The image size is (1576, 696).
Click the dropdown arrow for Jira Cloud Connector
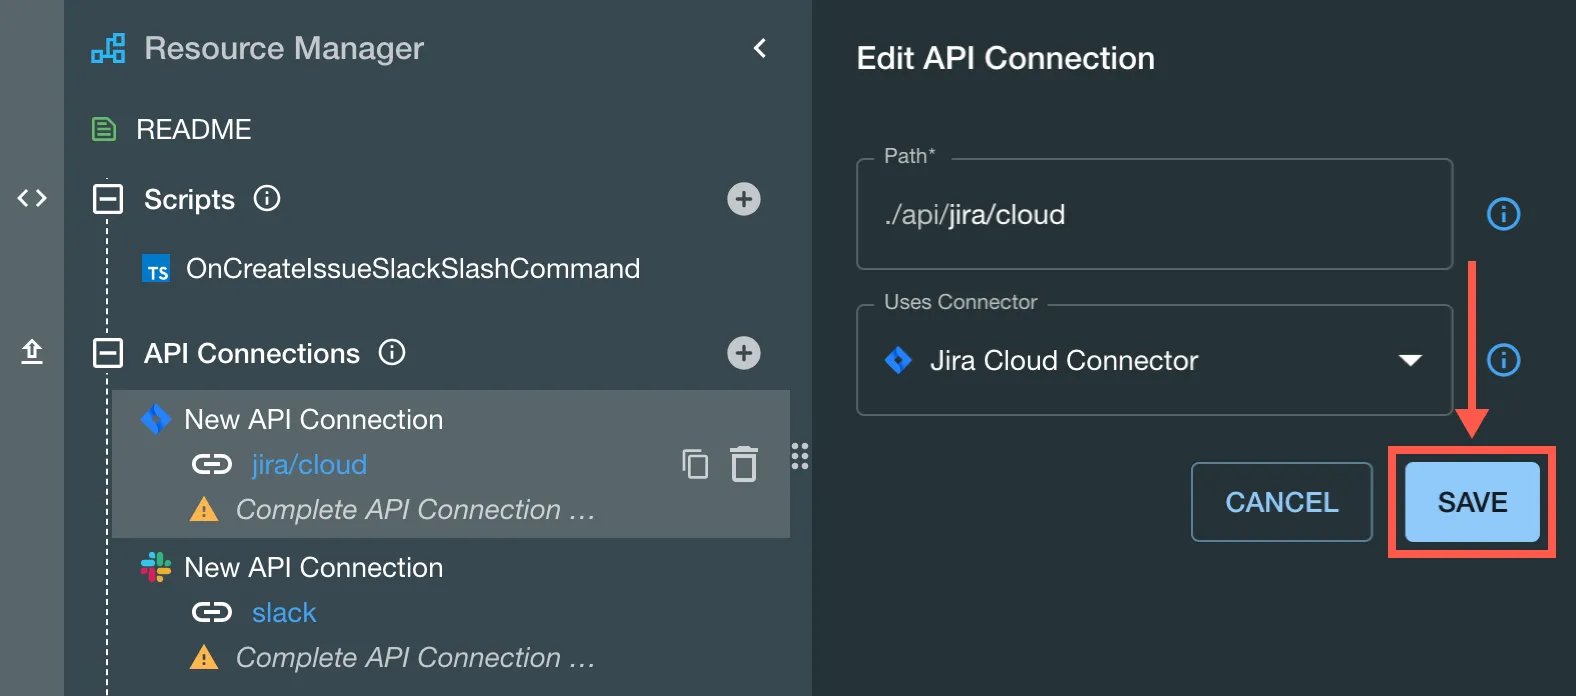coord(1410,360)
